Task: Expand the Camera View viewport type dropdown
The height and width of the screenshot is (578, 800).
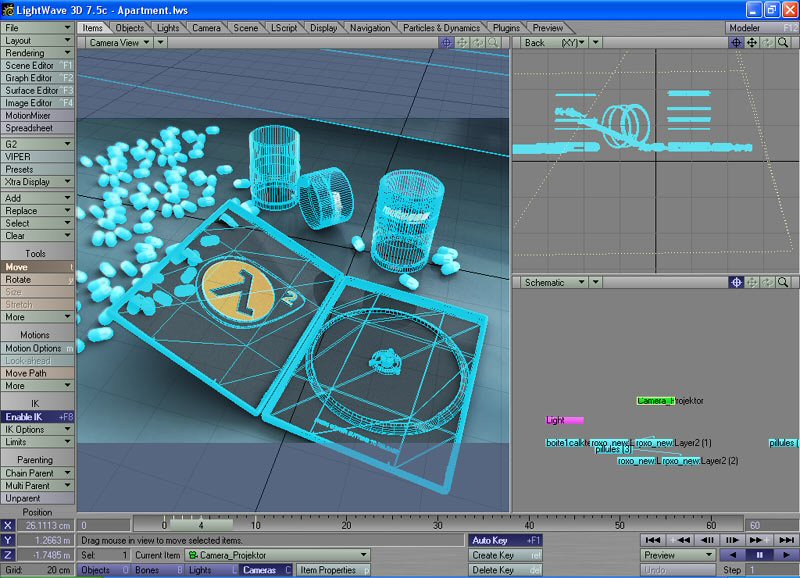Action: [119, 43]
